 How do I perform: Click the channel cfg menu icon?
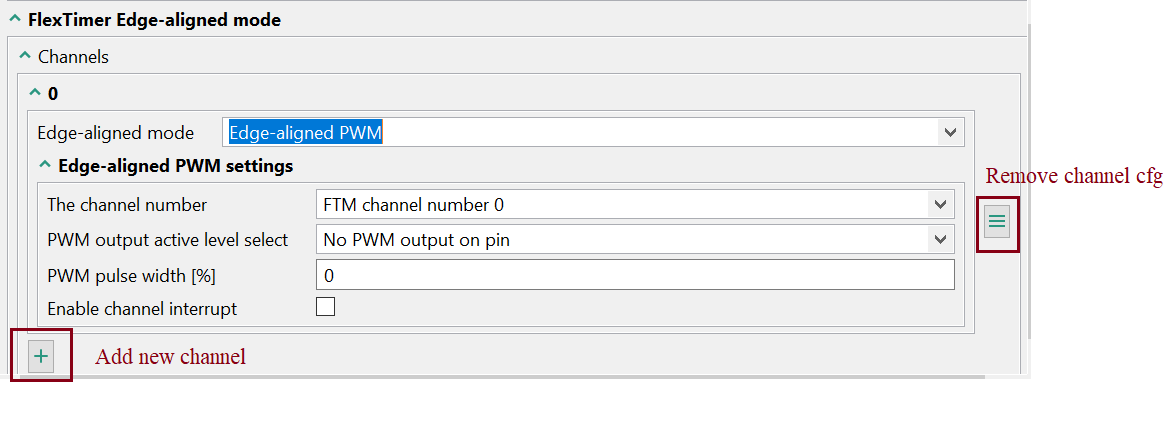pyautogui.click(x=997, y=222)
